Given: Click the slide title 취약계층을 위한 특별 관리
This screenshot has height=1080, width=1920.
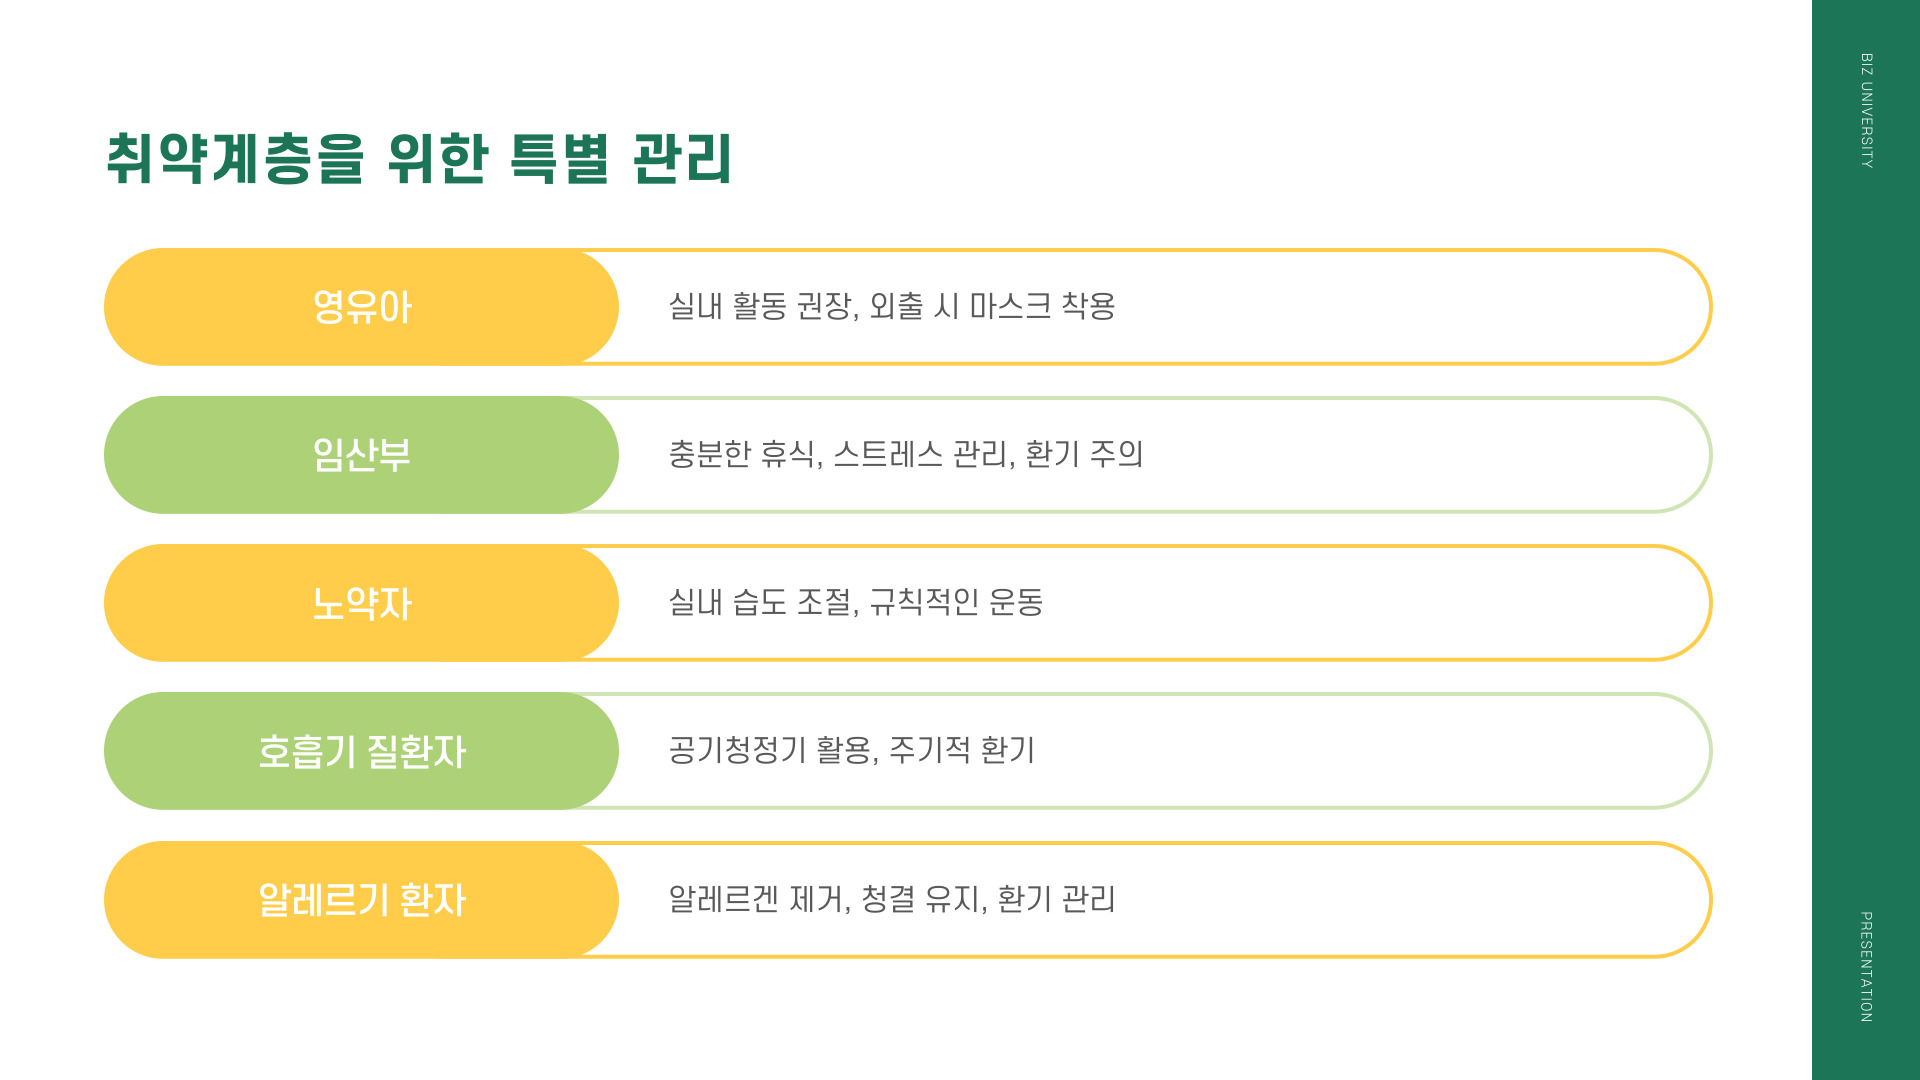Looking at the screenshot, I should point(419,159).
